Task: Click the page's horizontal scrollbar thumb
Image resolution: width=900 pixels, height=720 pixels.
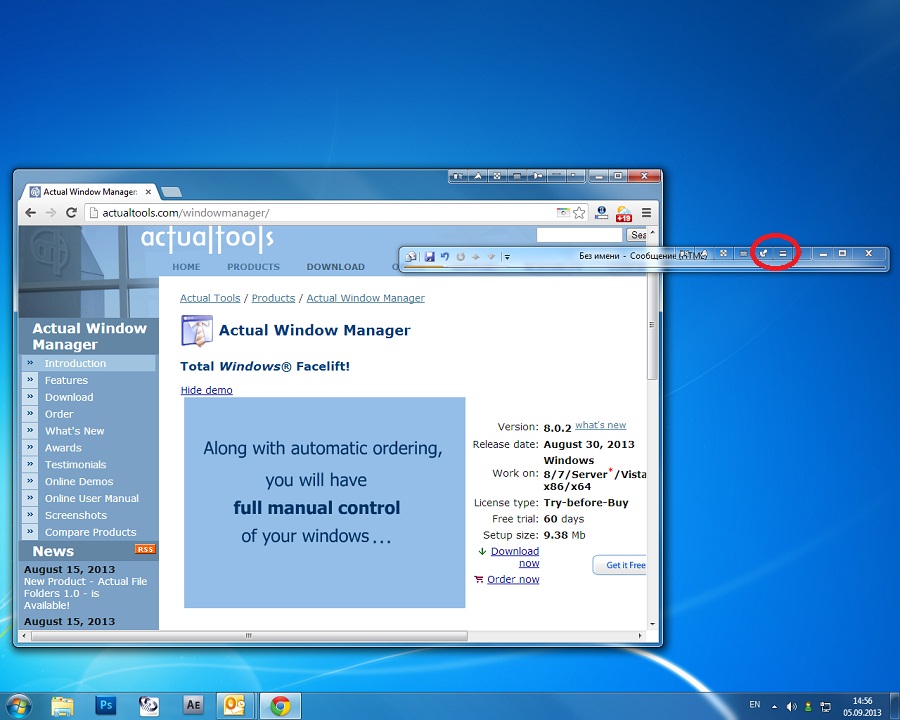Action: (249, 636)
